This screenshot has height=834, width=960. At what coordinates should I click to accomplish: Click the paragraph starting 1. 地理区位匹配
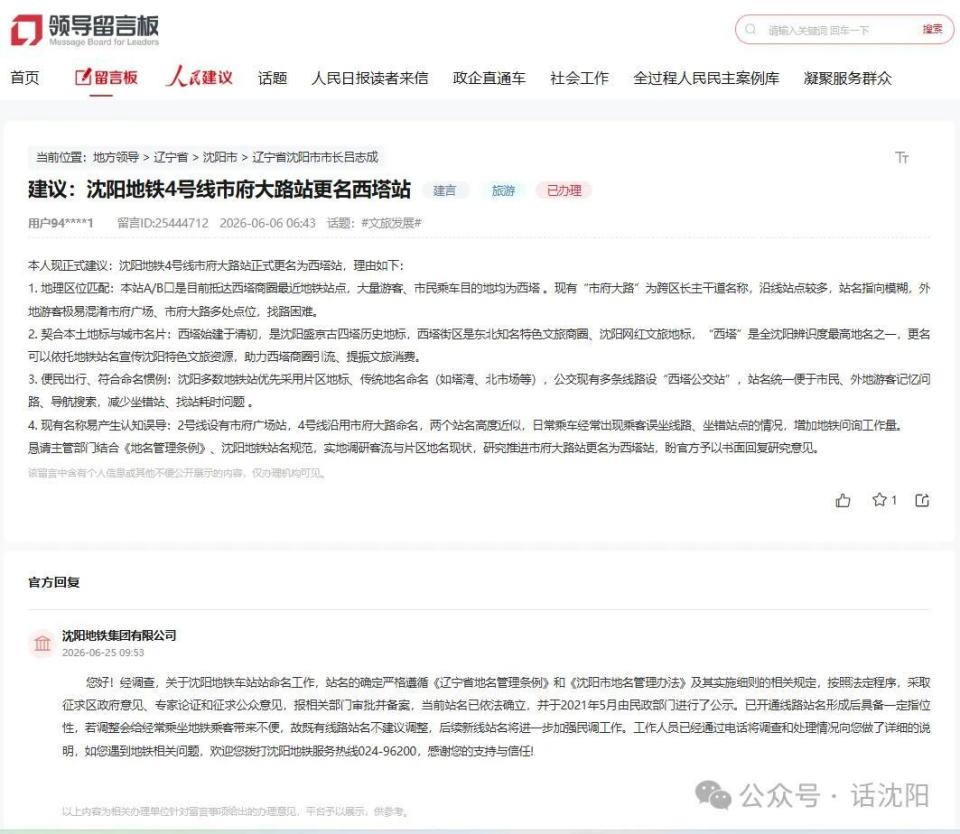pos(479,299)
